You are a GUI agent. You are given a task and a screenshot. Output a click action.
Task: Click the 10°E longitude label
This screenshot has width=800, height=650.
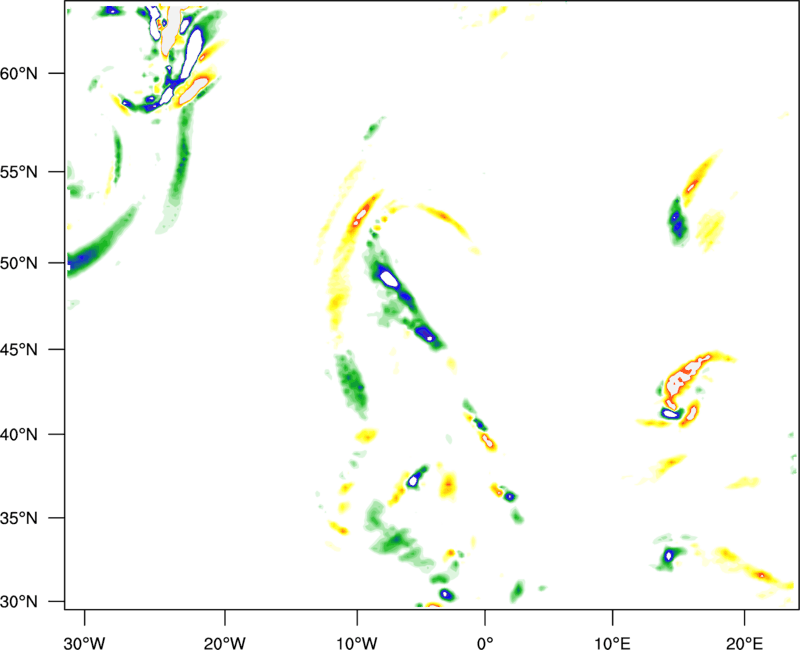[612, 643]
